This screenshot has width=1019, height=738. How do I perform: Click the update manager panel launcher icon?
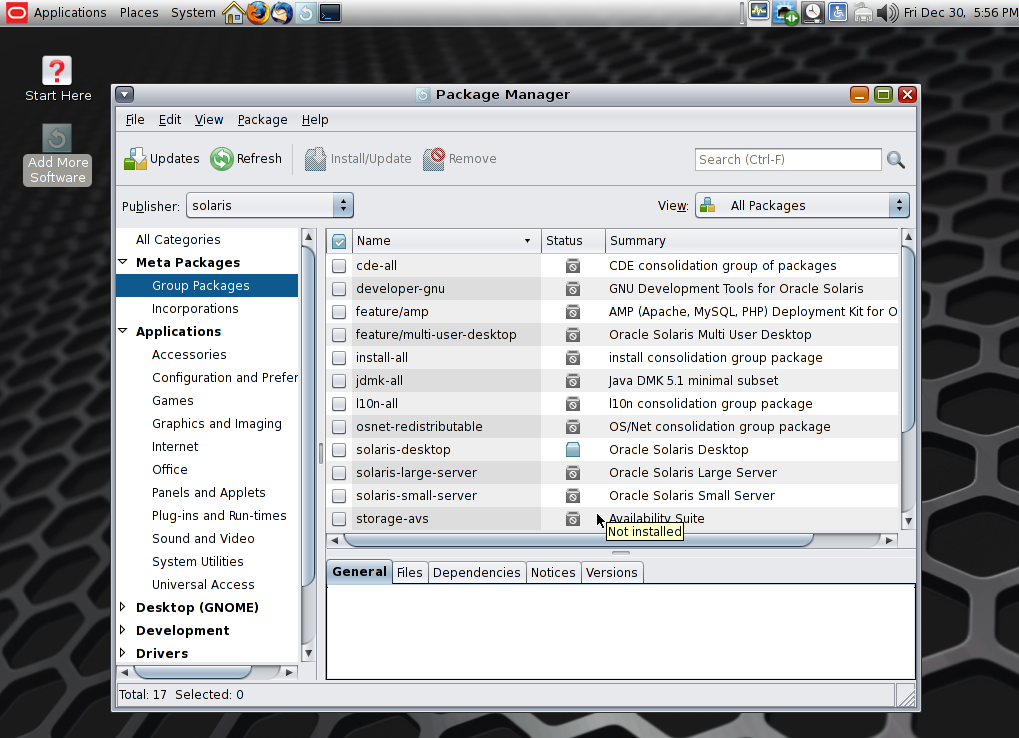click(x=305, y=12)
